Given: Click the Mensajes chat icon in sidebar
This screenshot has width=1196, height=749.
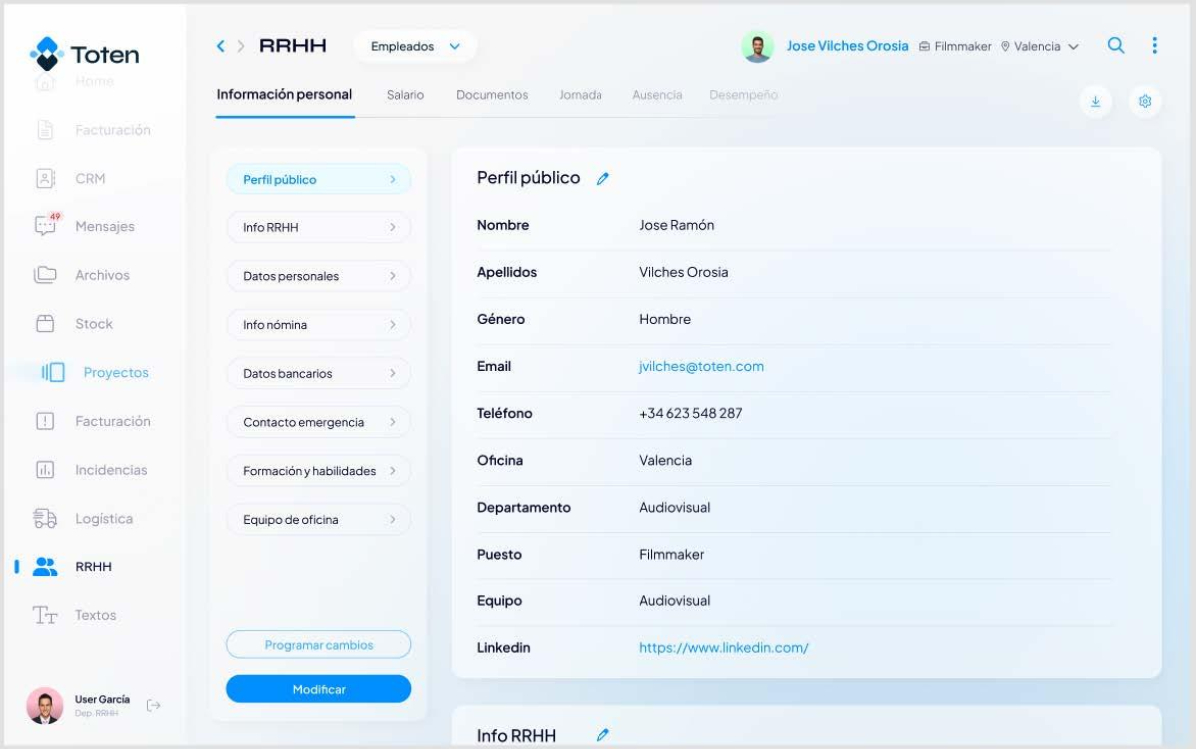Looking at the screenshot, I should 44,226.
